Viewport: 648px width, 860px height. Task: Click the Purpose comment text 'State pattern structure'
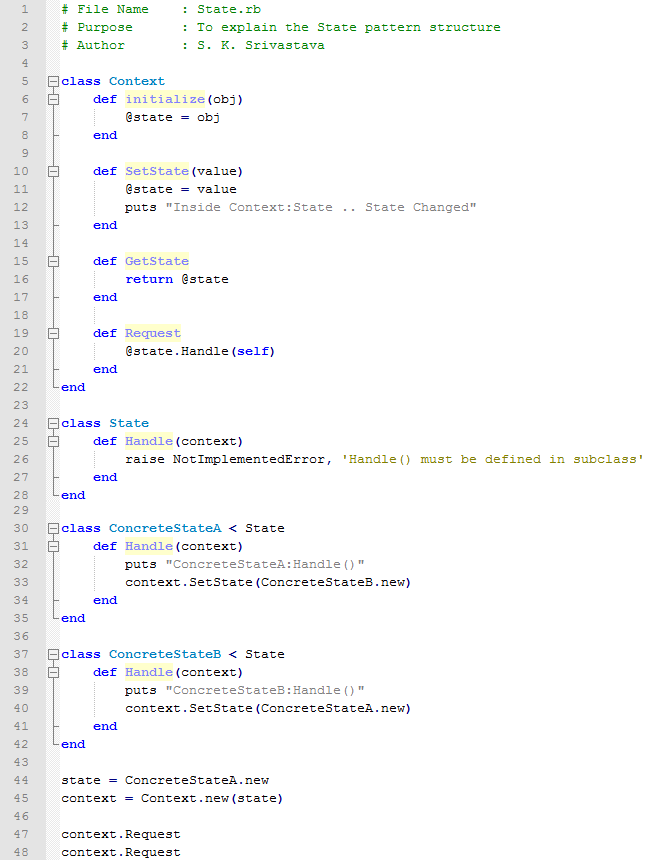click(409, 27)
